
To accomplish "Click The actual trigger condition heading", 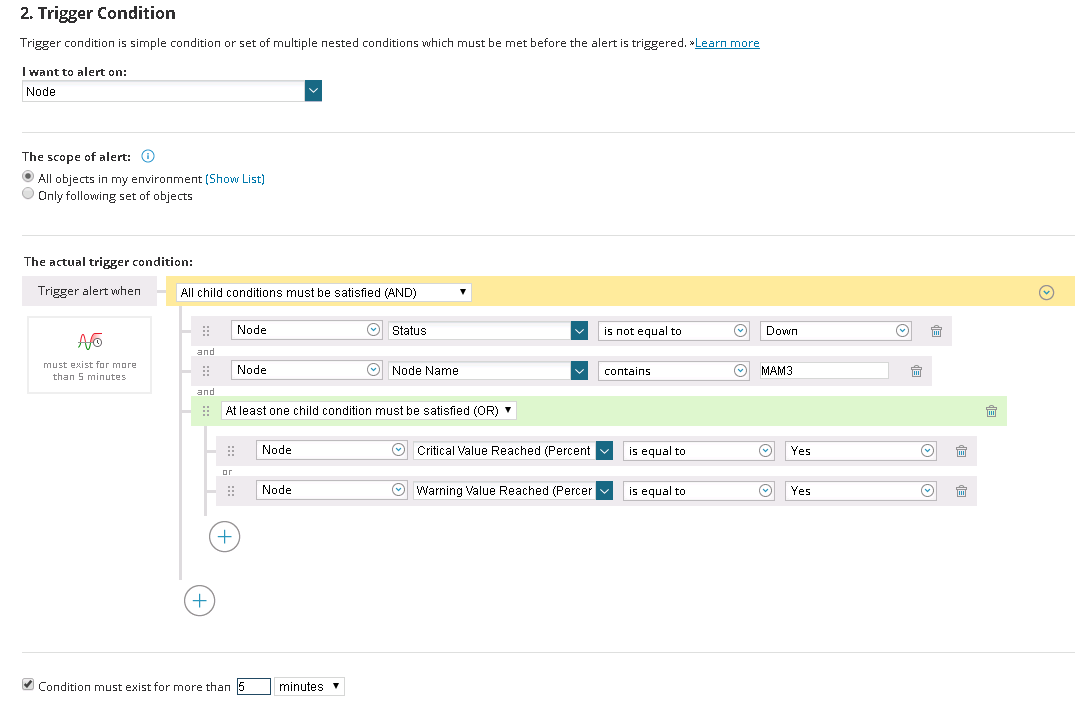I will (108, 261).
